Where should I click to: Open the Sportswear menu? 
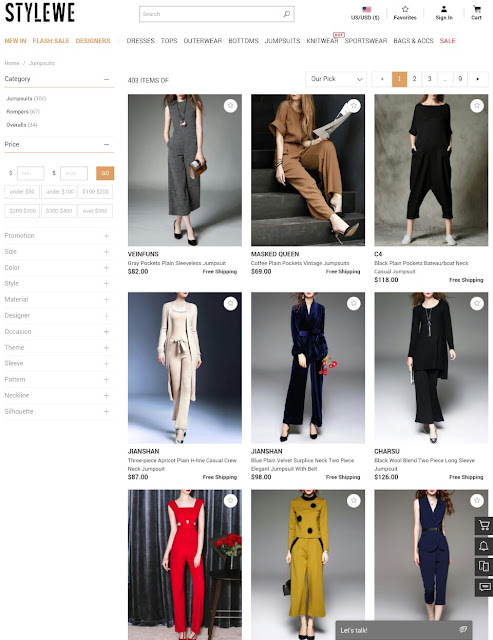(x=366, y=41)
